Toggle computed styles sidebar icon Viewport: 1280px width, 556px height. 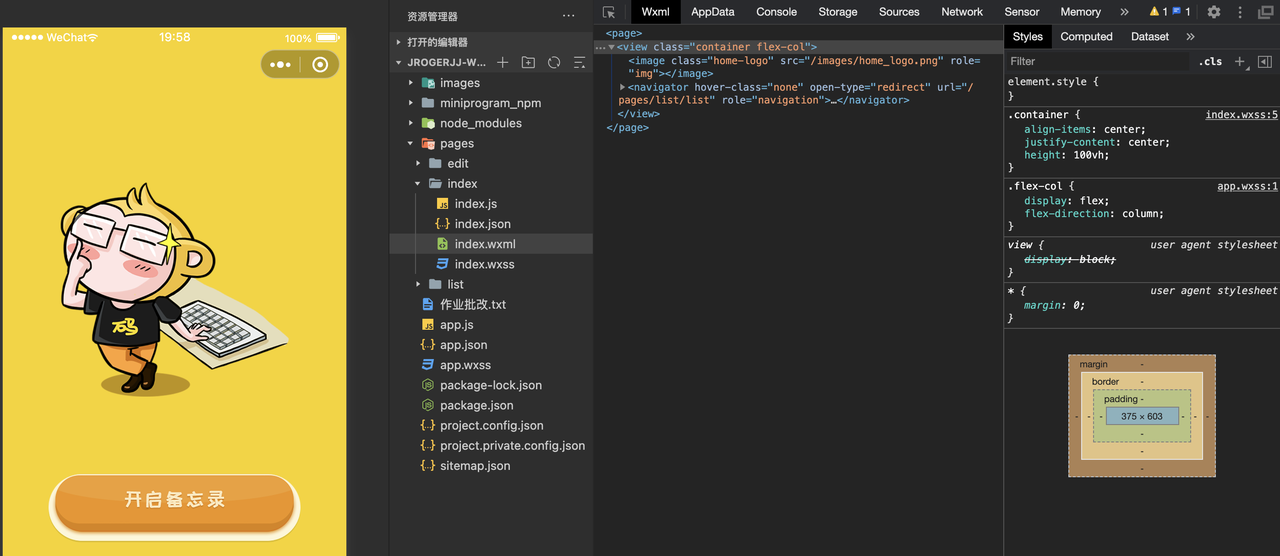tap(1264, 61)
